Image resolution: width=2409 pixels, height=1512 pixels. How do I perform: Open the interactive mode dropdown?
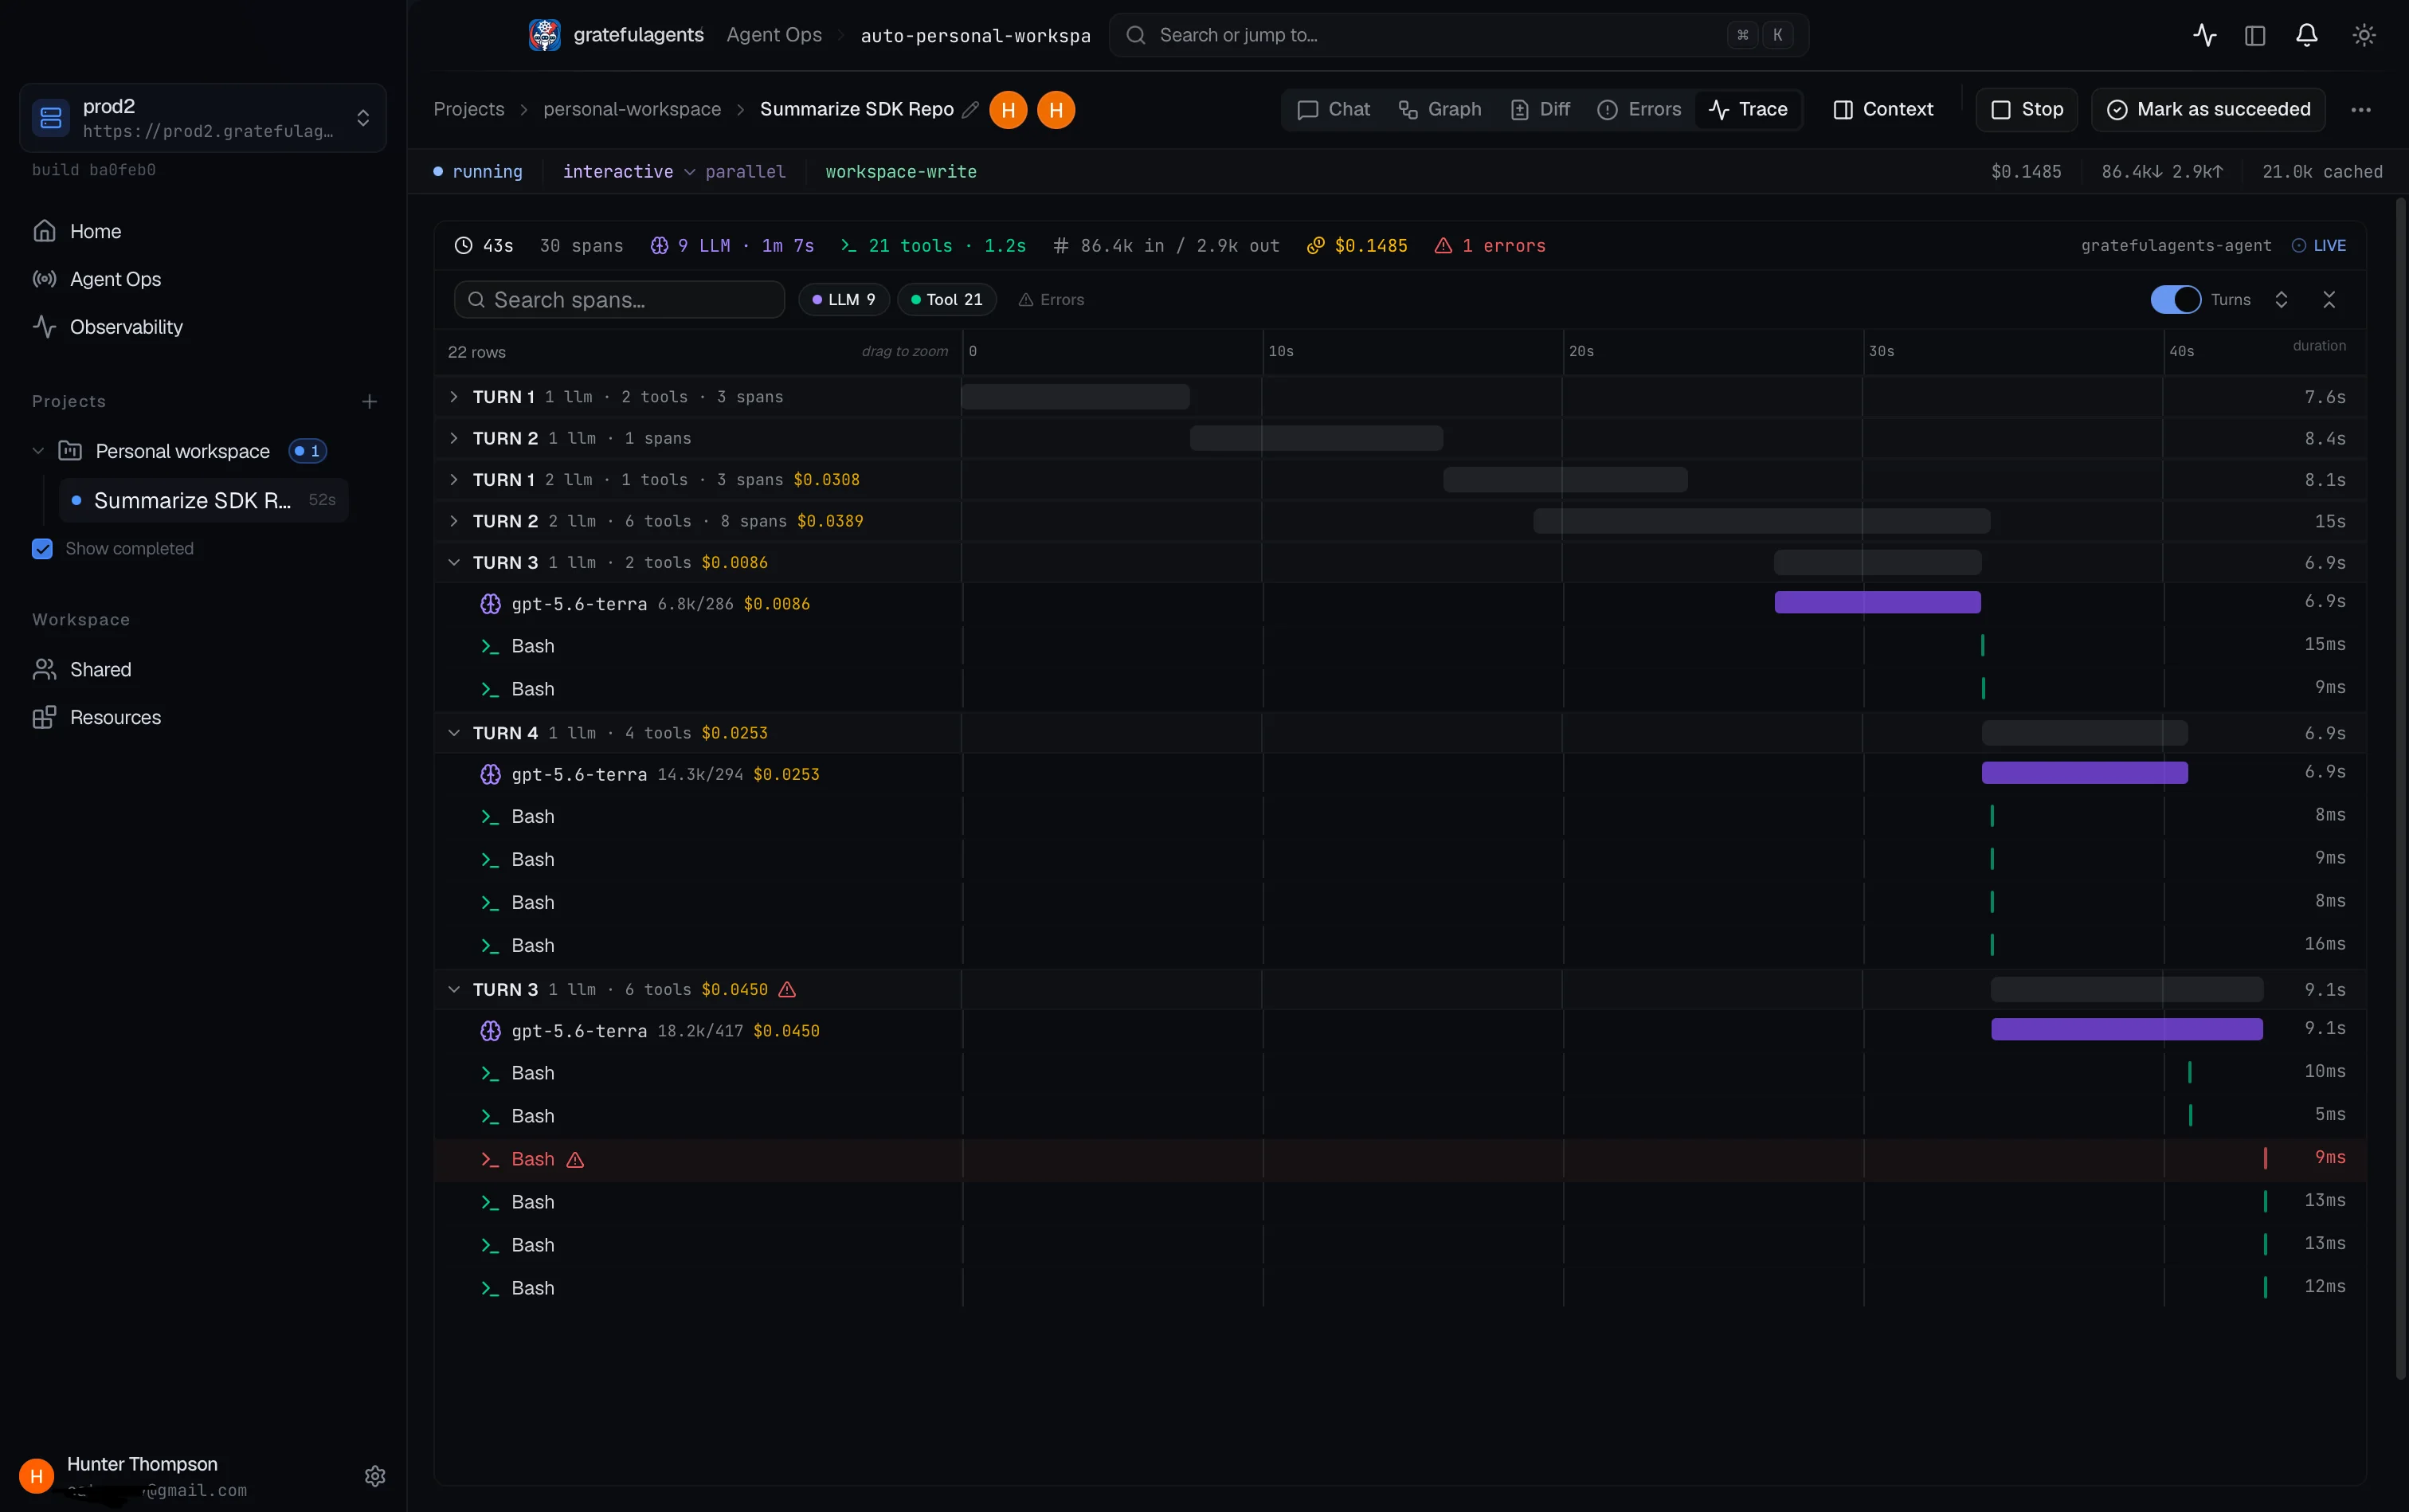(x=628, y=172)
